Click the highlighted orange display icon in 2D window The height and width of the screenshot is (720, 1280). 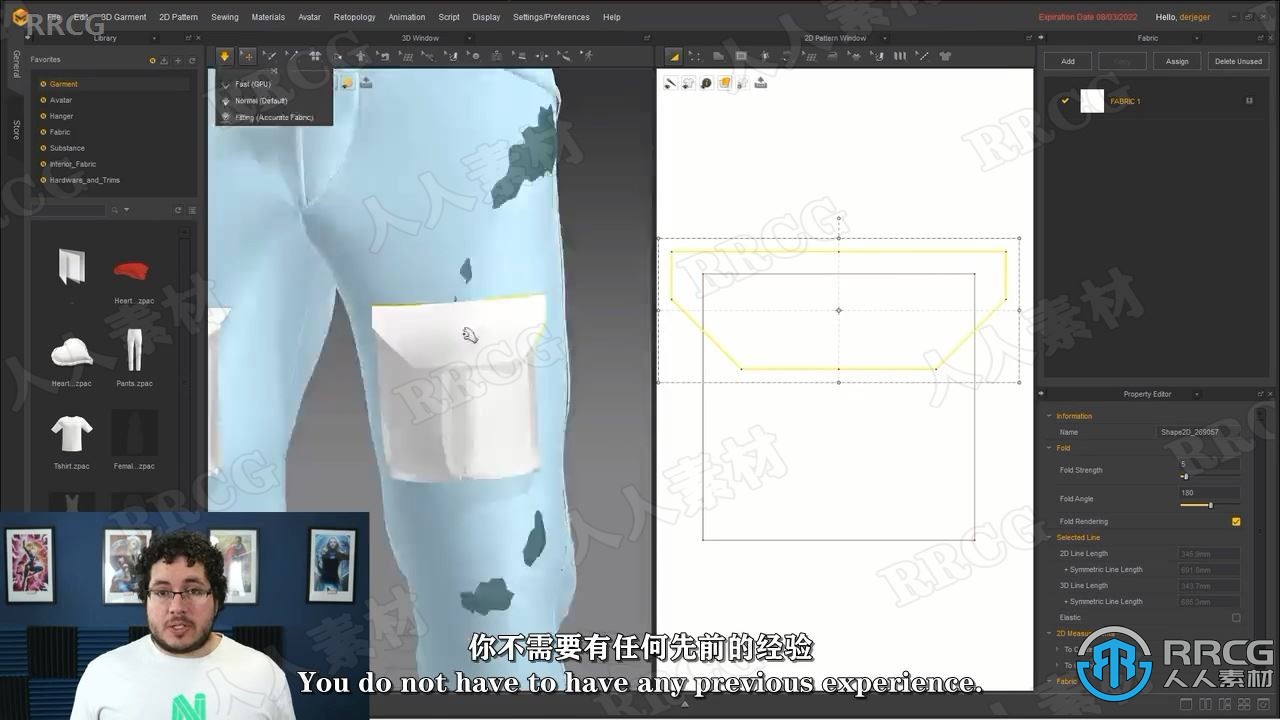[x=725, y=82]
